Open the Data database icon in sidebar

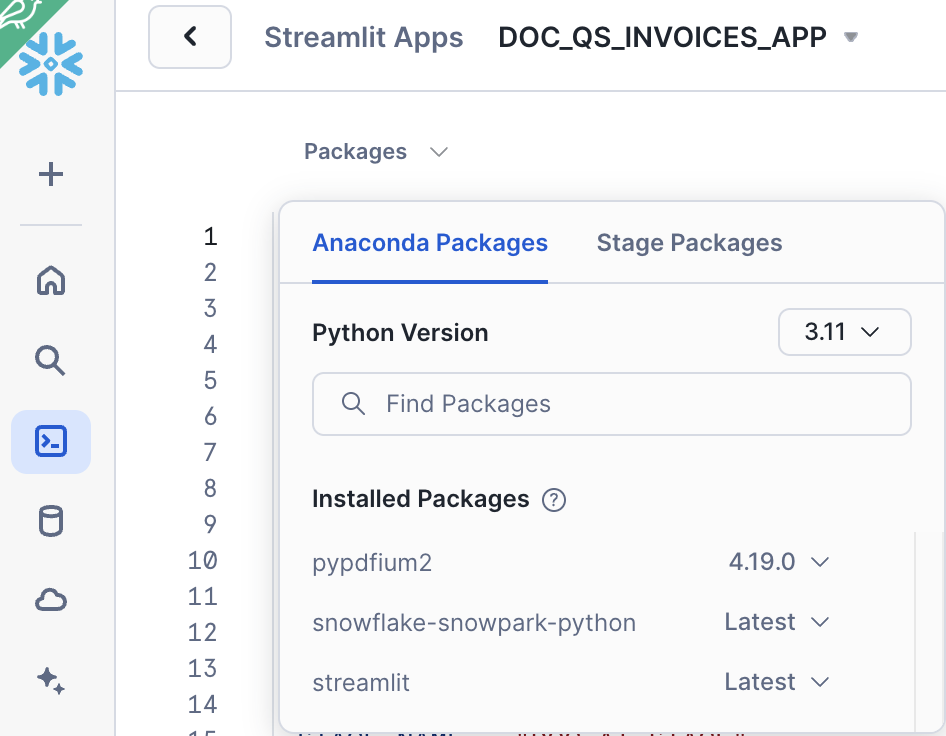coord(51,521)
